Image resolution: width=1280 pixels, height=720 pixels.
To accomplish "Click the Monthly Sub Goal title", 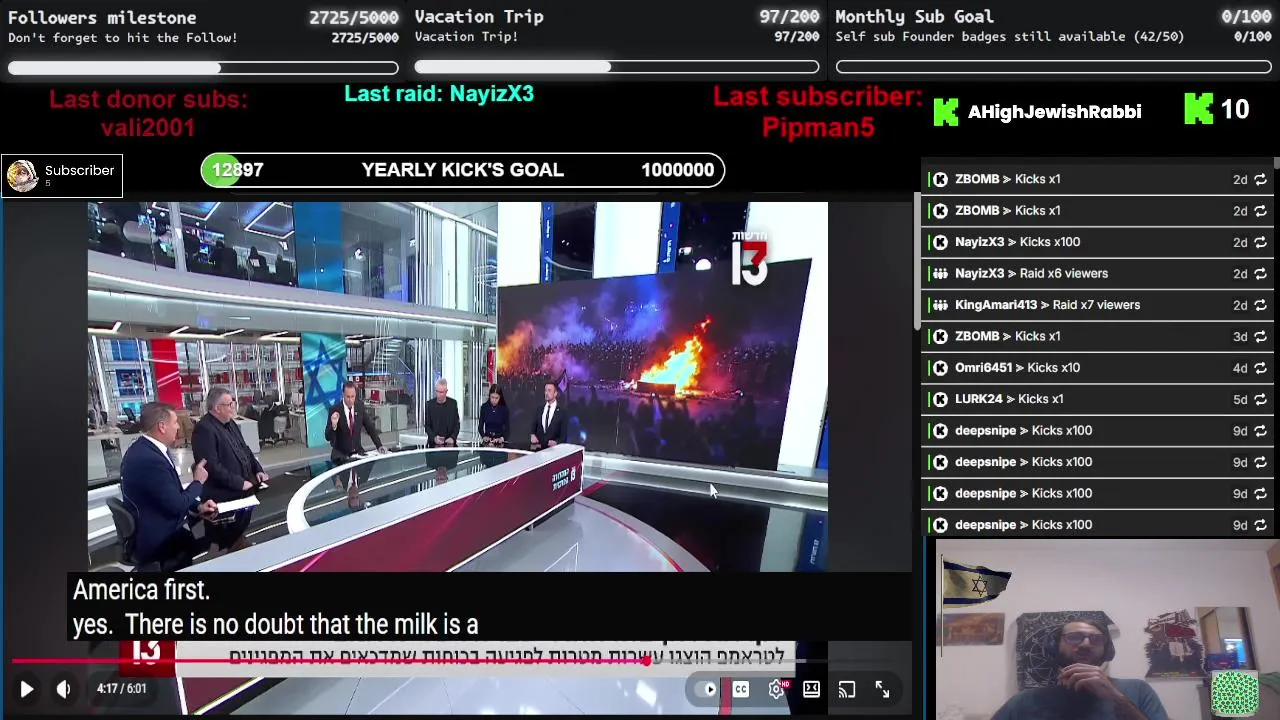I will (x=914, y=17).
